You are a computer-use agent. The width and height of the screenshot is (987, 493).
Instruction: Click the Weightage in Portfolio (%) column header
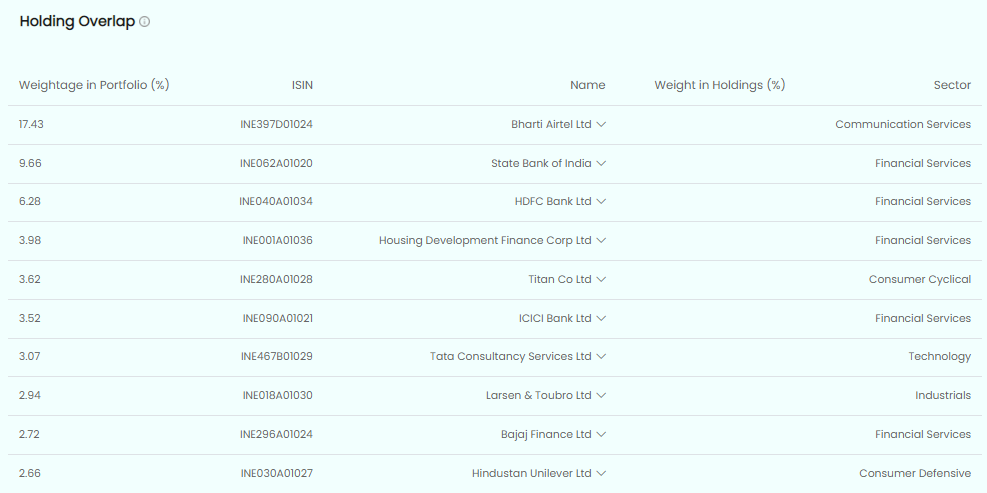click(94, 85)
